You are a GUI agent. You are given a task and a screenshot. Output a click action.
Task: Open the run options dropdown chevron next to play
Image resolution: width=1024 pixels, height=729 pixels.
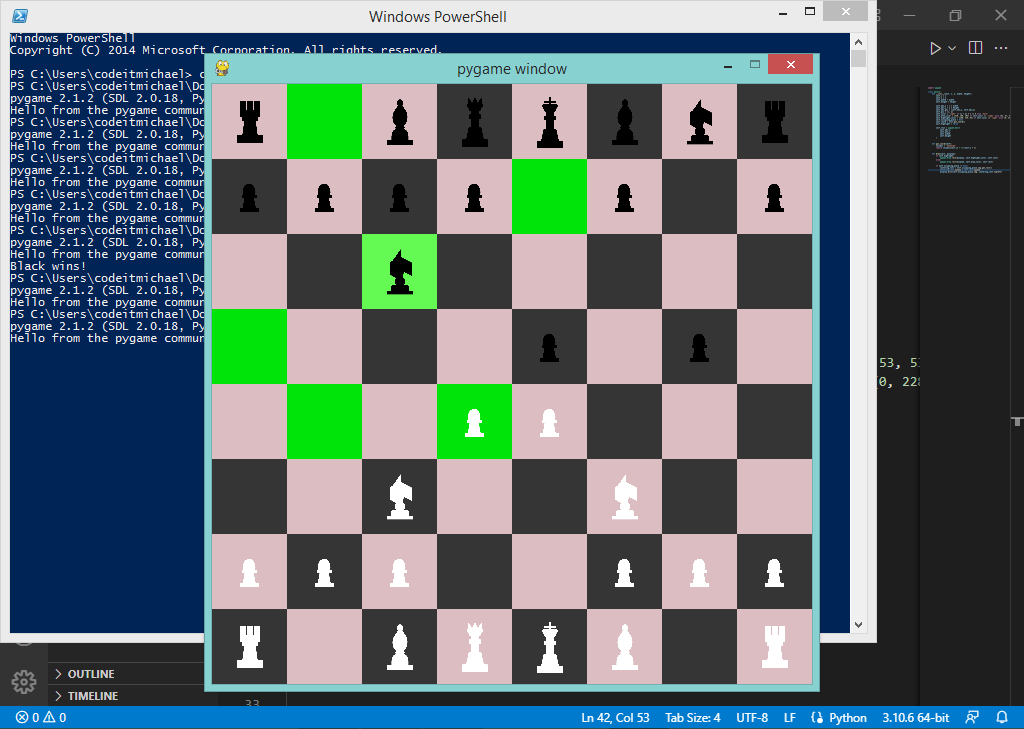950,47
